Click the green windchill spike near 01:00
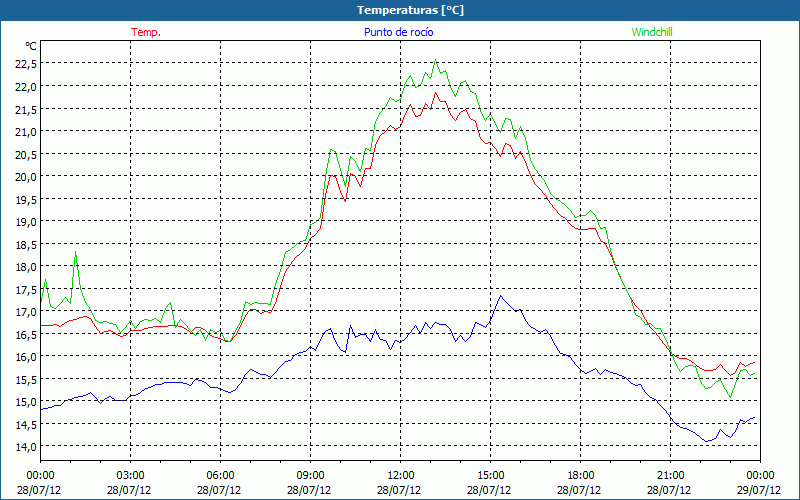 pos(76,252)
